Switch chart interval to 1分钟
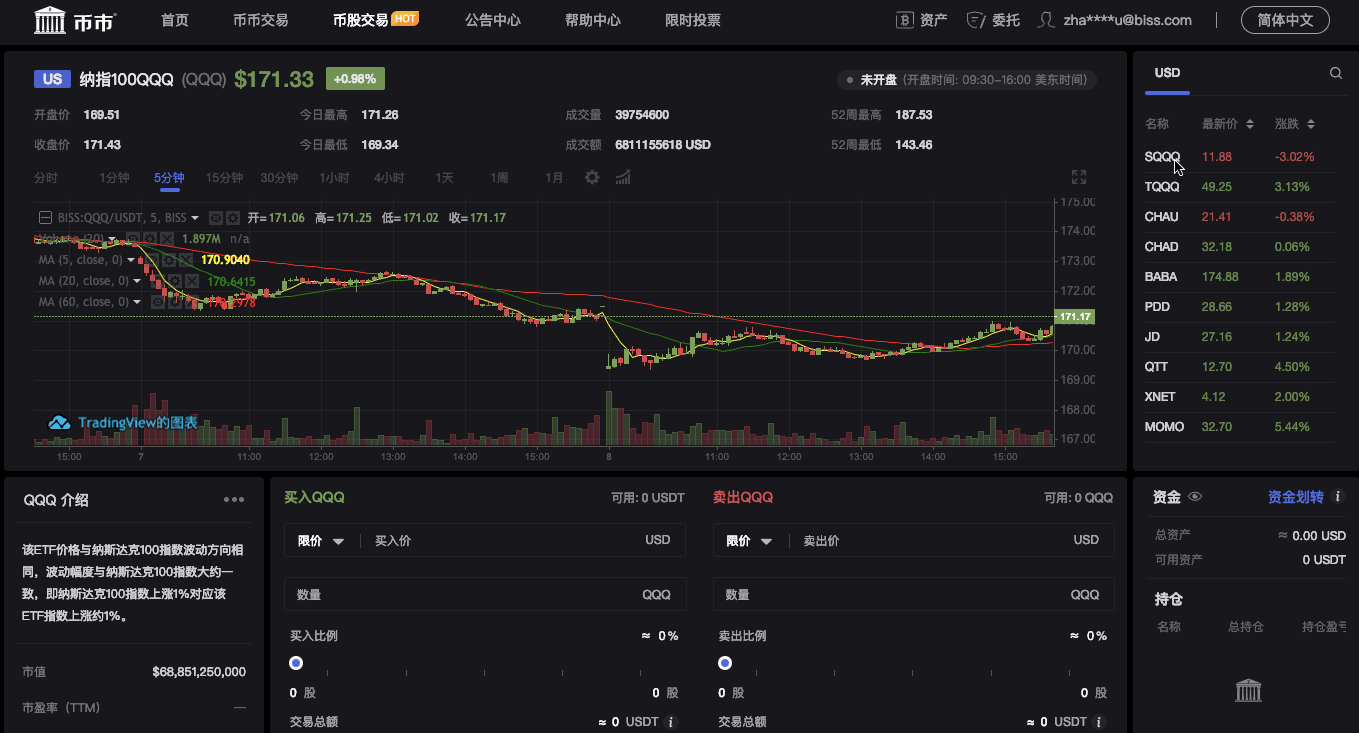The width and height of the screenshot is (1359, 733). [114, 178]
